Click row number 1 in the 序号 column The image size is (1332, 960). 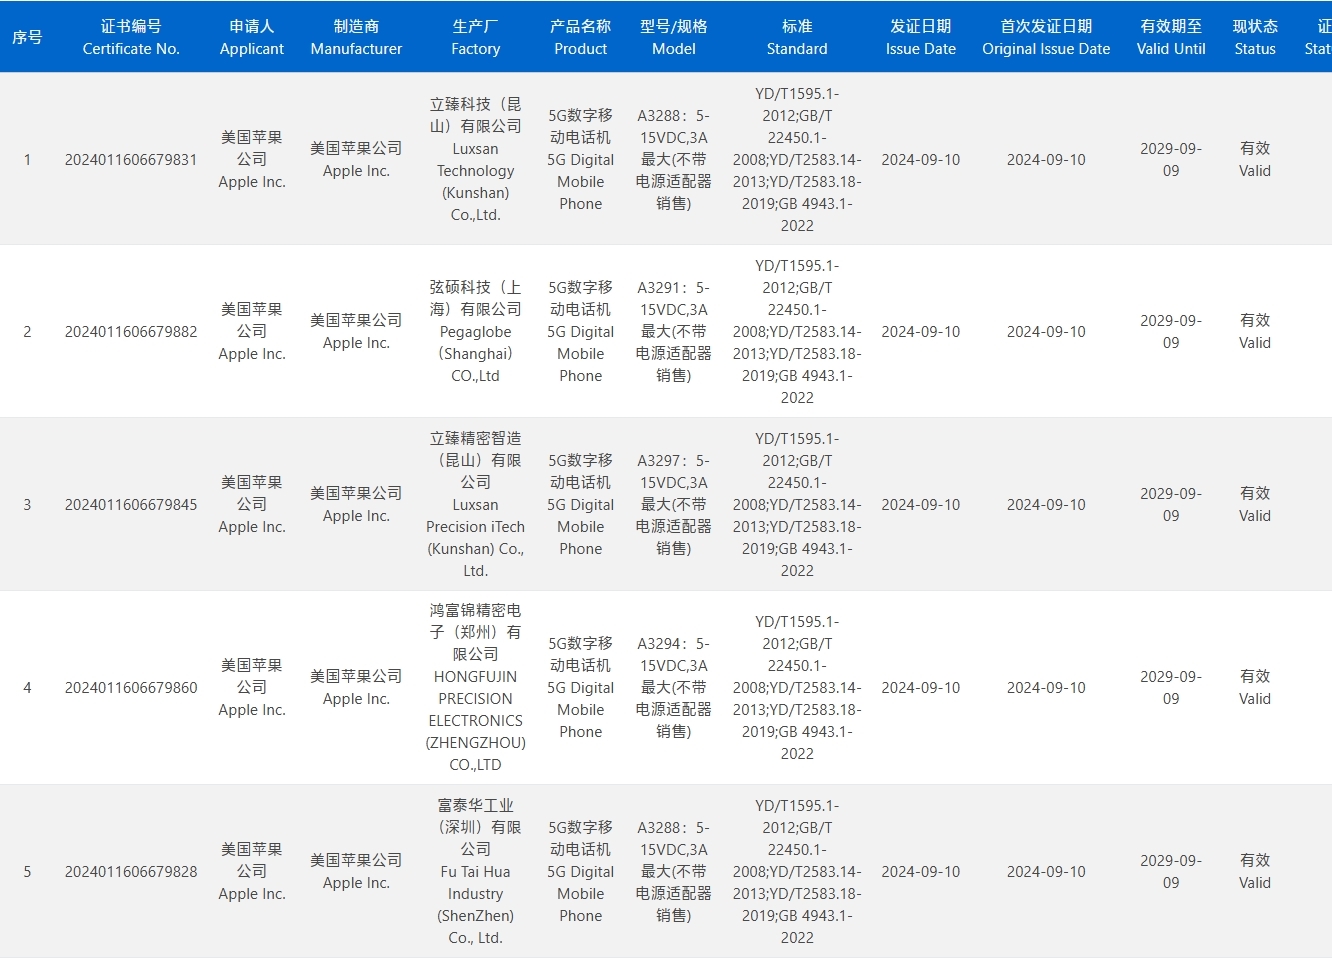(x=27, y=160)
